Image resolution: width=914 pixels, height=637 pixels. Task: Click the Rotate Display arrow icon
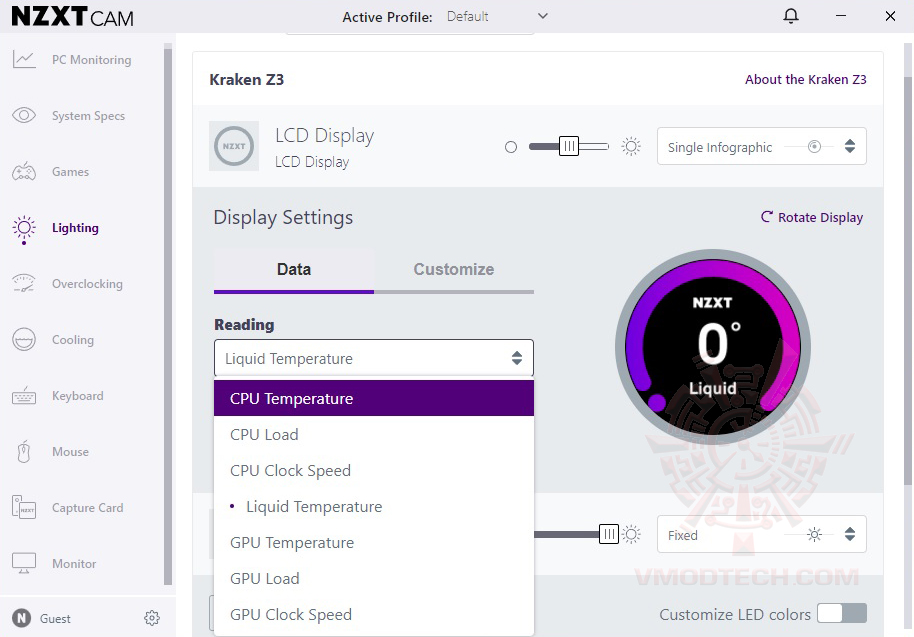click(767, 217)
